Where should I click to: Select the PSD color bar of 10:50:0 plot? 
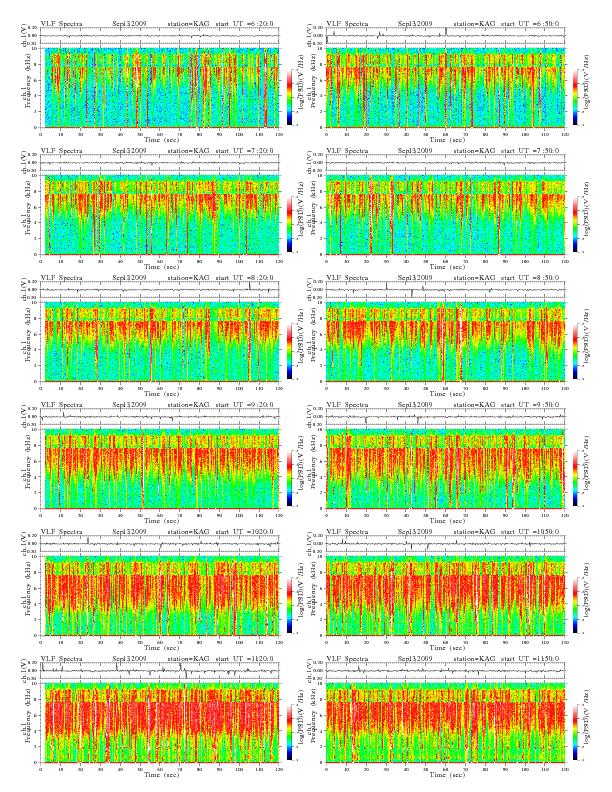pyautogui.click(x=576, y=605)
